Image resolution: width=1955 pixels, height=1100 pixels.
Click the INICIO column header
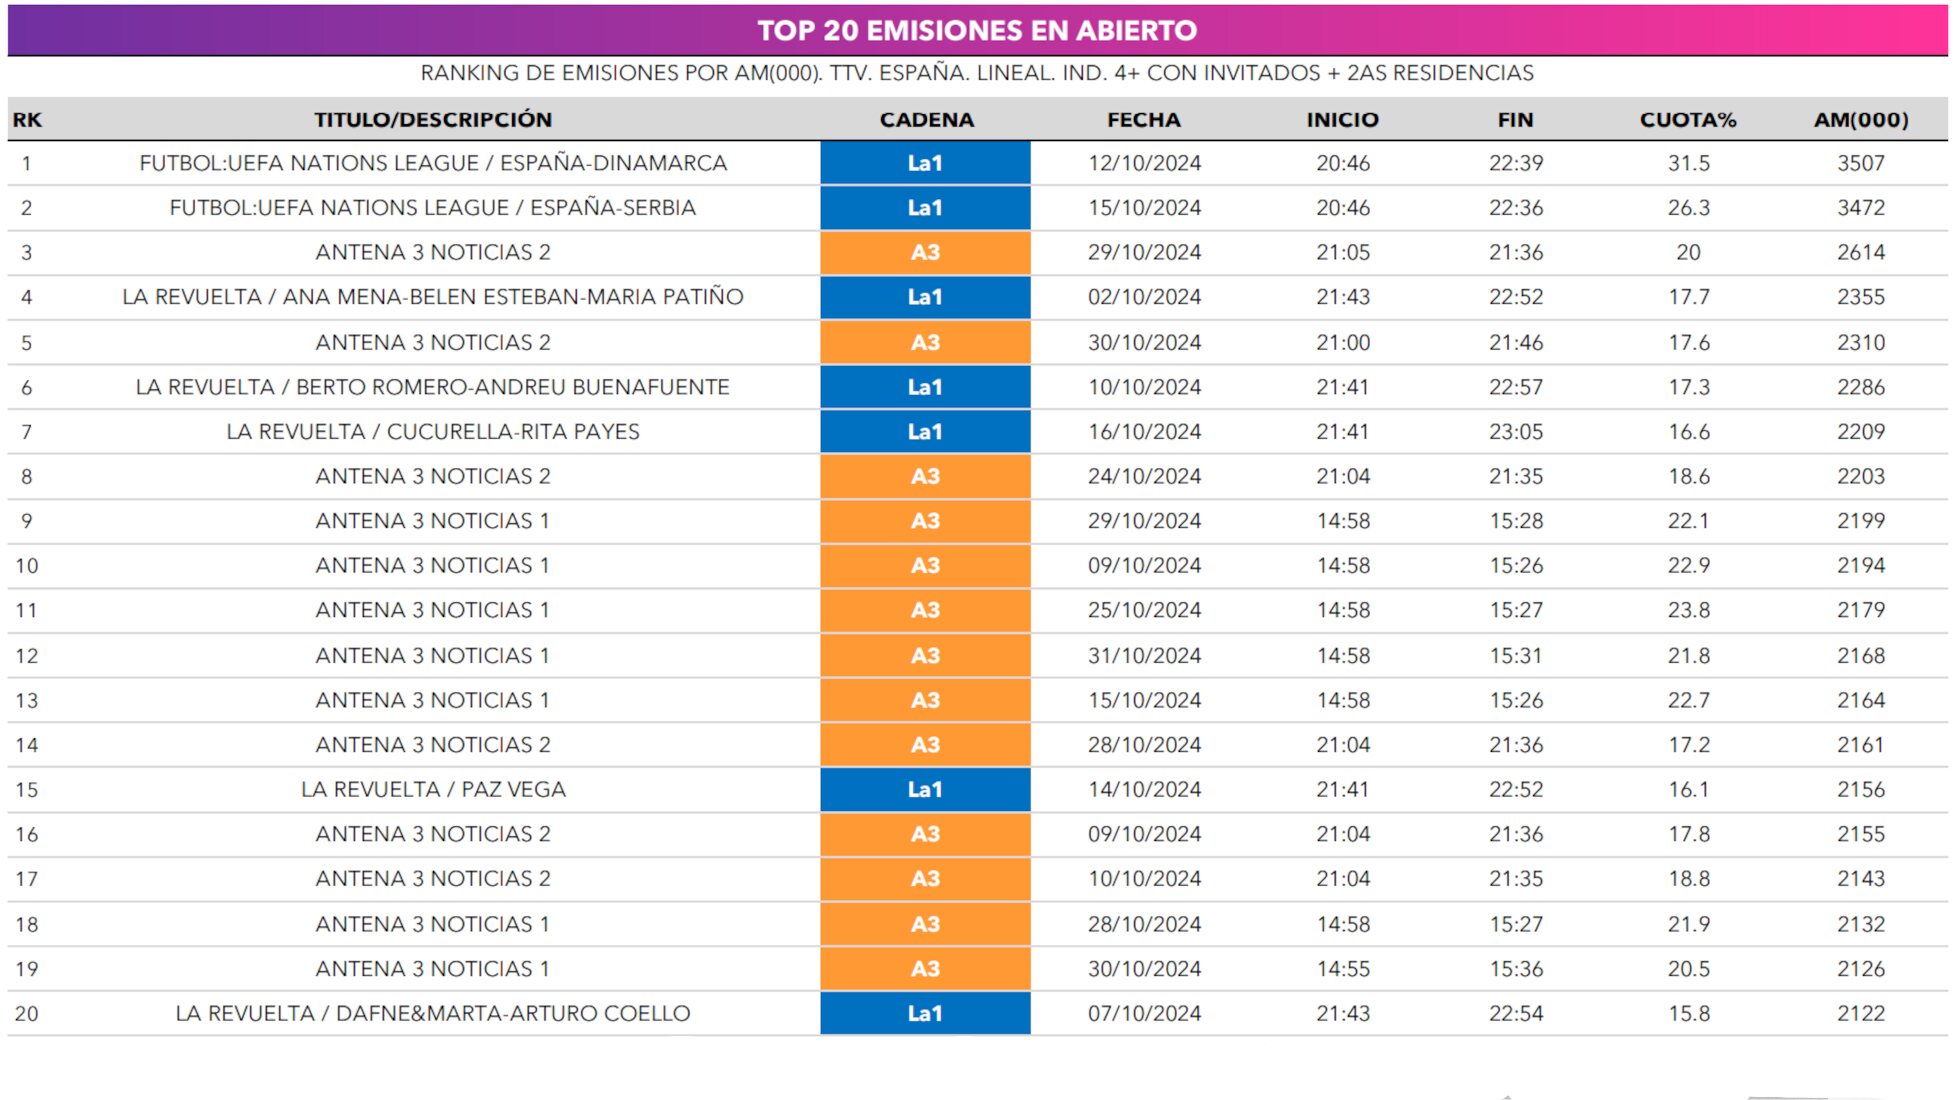[x=1342, y=120]
